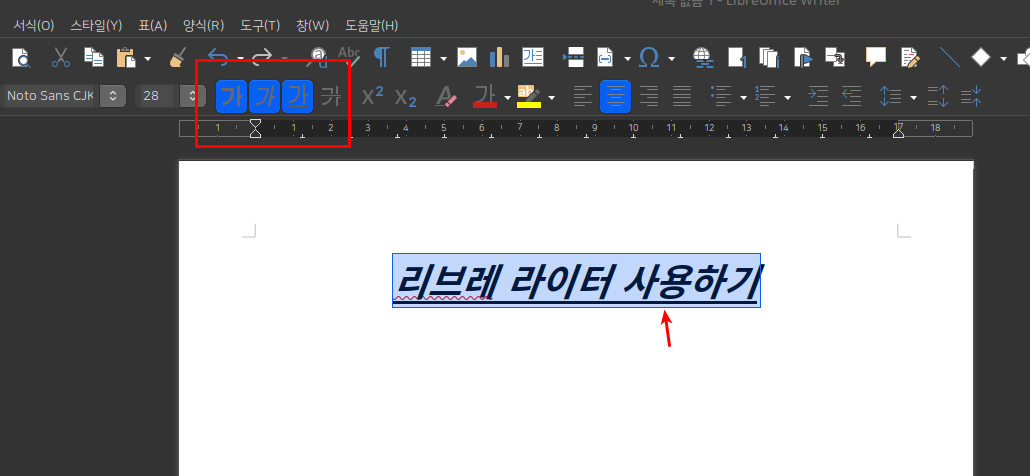1030x476 pixels.
Task: Click the selected title text in document
Action: pos(576,281)
